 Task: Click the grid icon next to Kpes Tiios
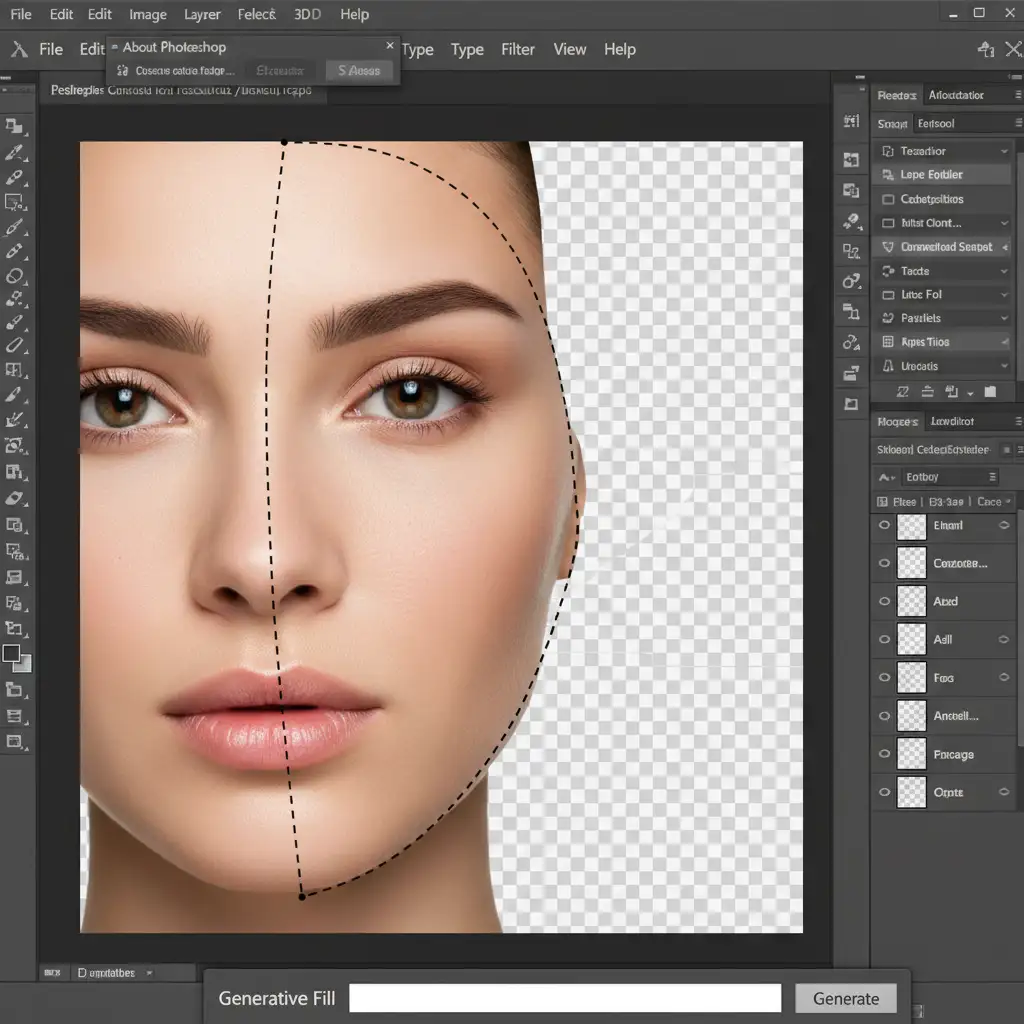(x=887, y=342)
